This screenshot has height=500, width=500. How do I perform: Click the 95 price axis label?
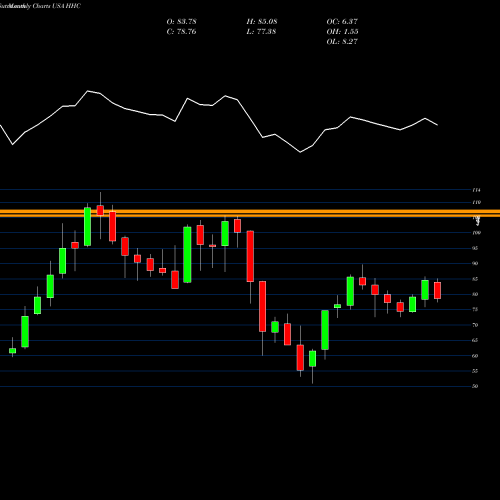475,248
